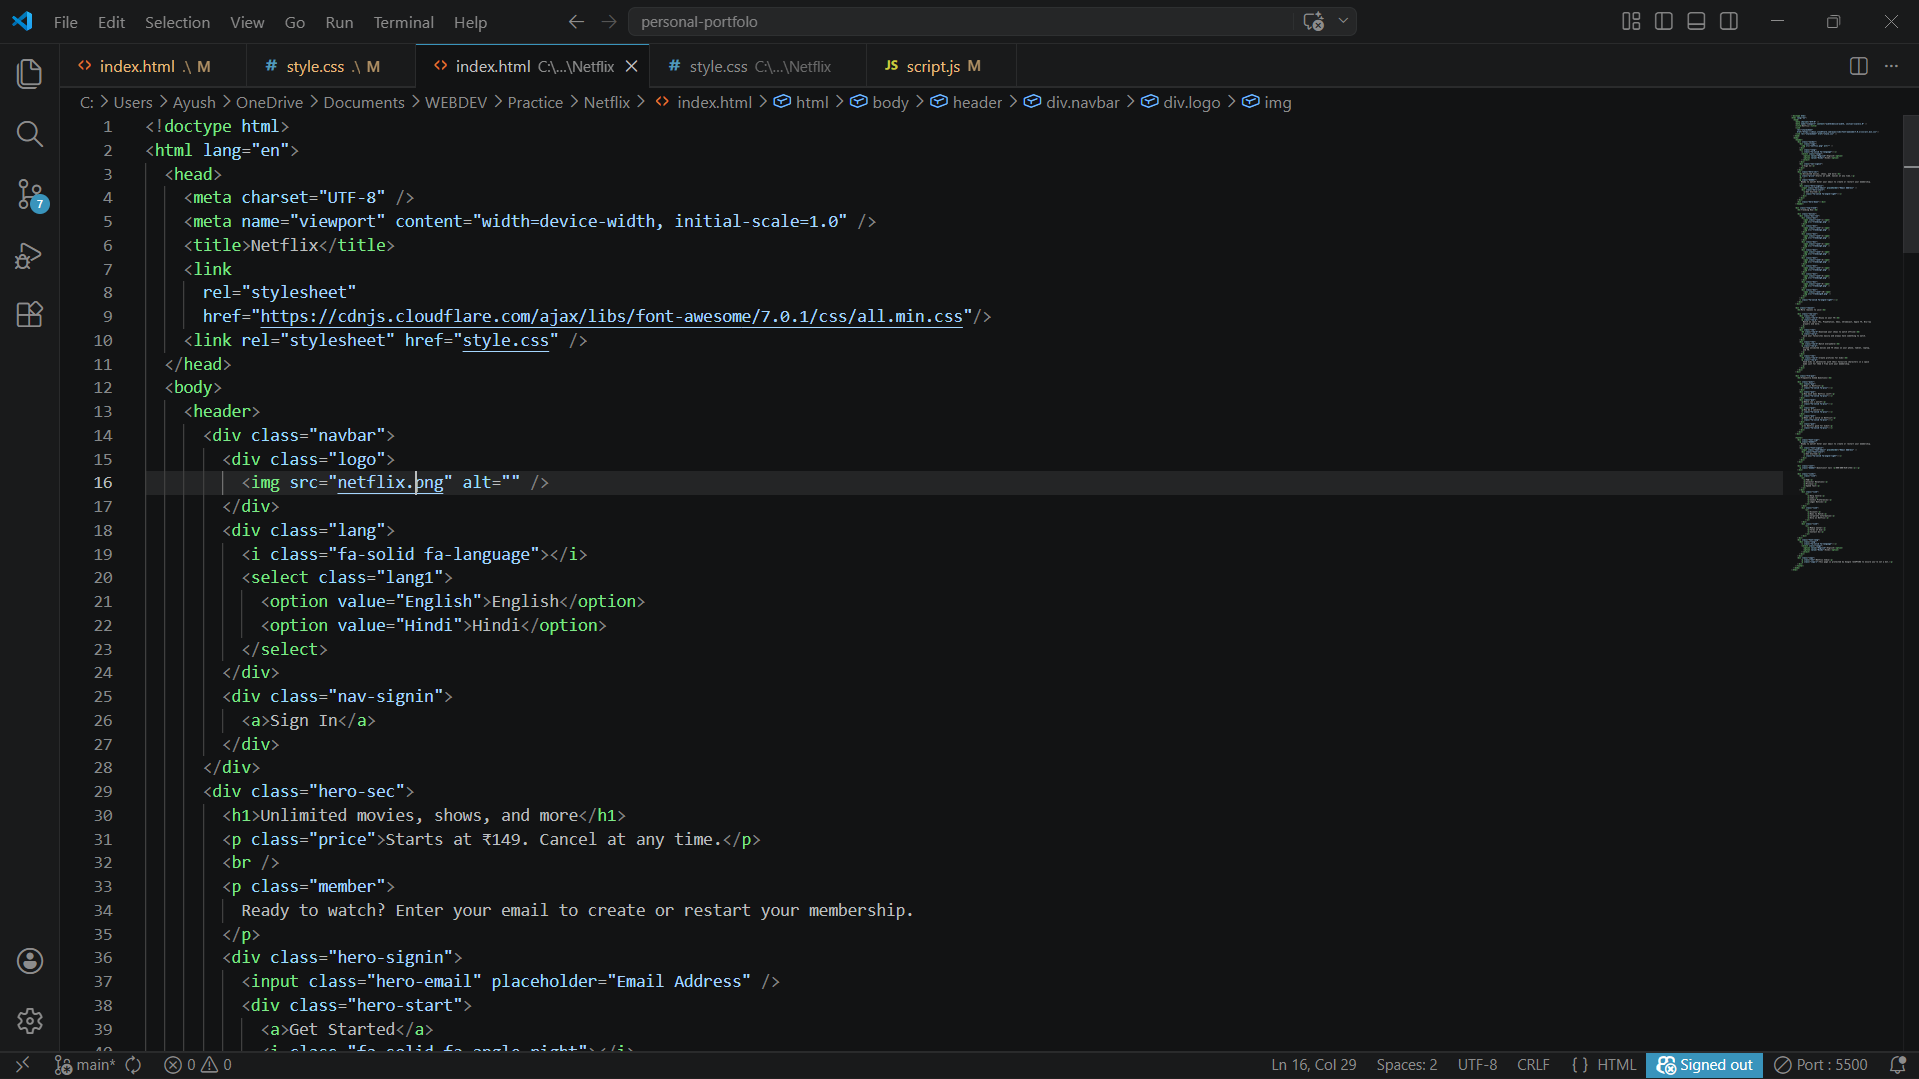1919x1079 pixels.
Task: Open the Accounts icon in activity bar
Action: (29, 961)
